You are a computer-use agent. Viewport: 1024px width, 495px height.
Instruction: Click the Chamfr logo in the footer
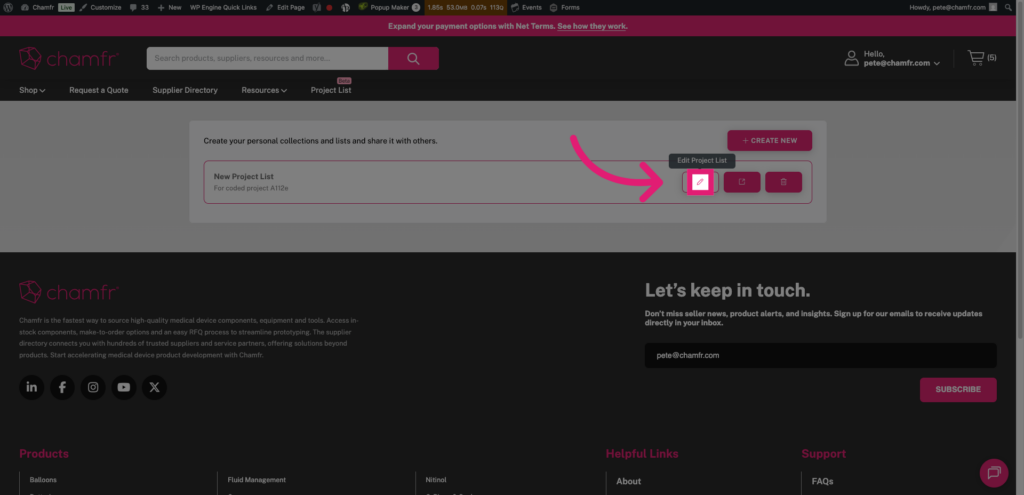69,292
